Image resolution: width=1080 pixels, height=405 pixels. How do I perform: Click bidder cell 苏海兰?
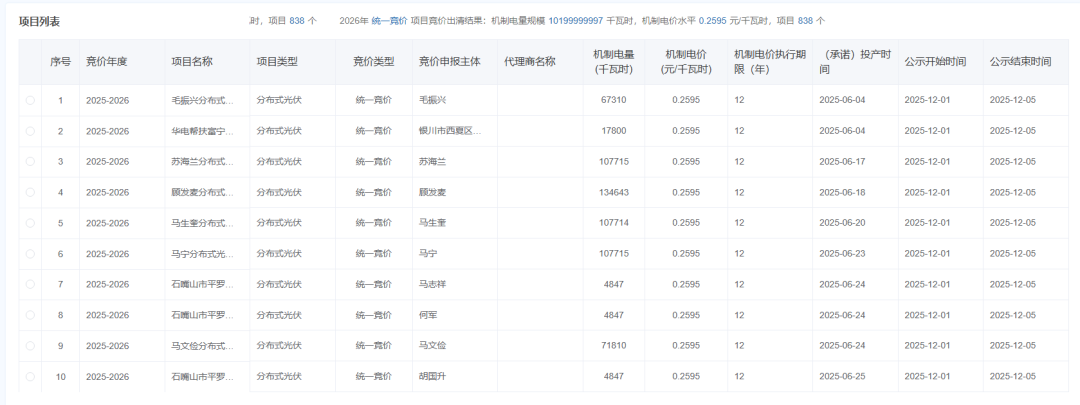[x=433, y=162]
